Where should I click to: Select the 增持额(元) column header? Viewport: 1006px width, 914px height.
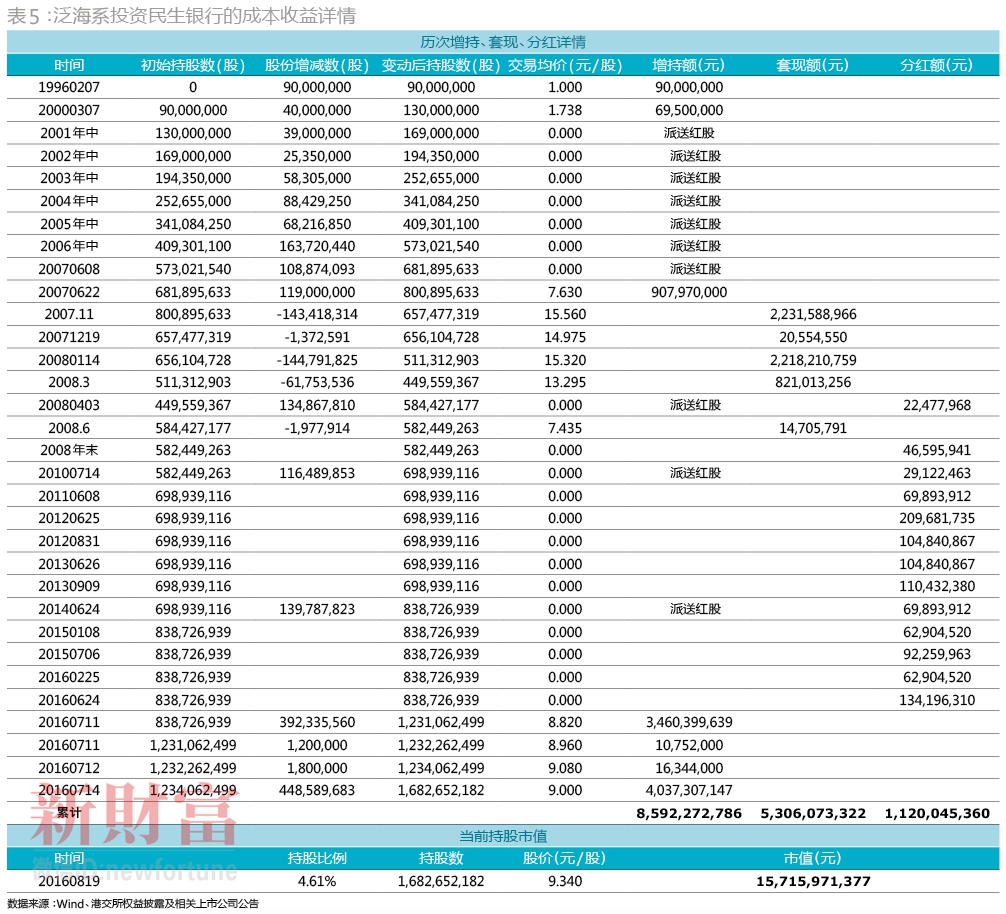(x=688, y=65)
